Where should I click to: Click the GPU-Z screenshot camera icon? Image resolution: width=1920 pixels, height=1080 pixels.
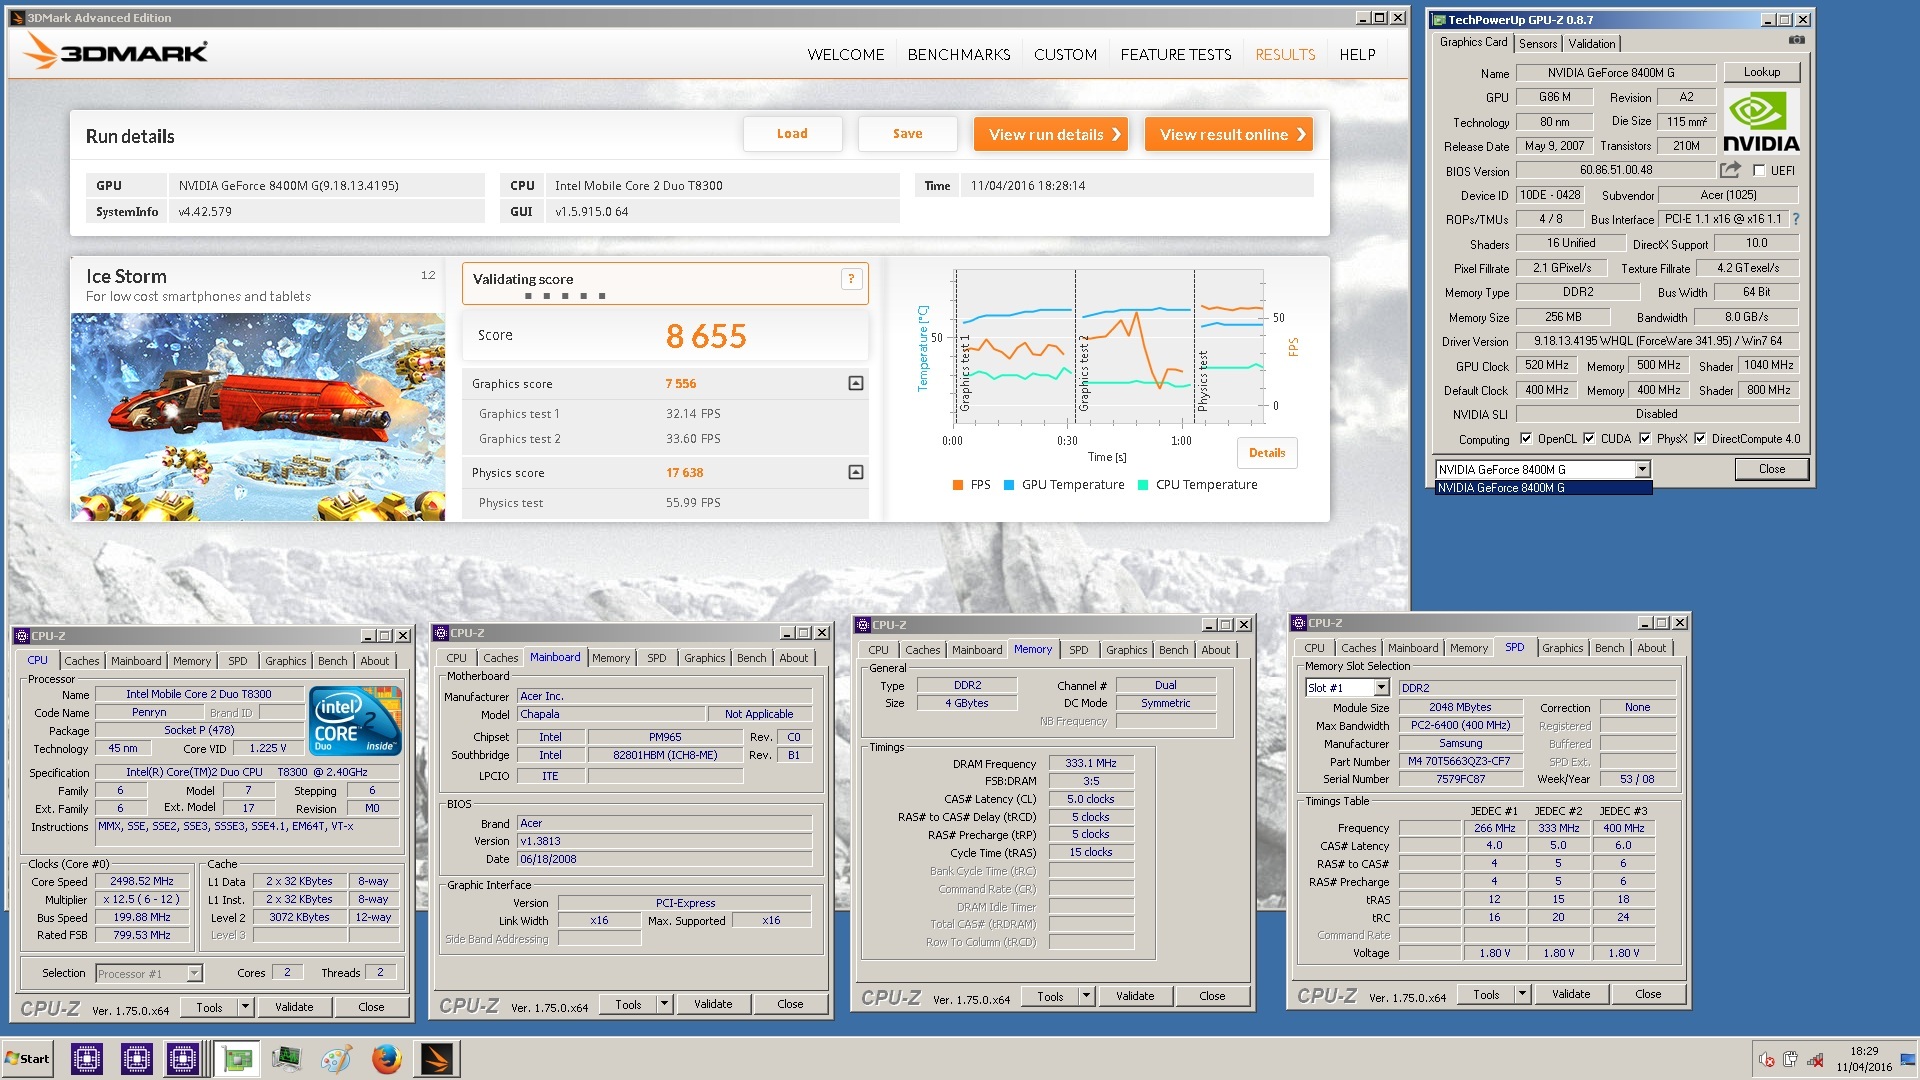click(x=1796, y=41)
